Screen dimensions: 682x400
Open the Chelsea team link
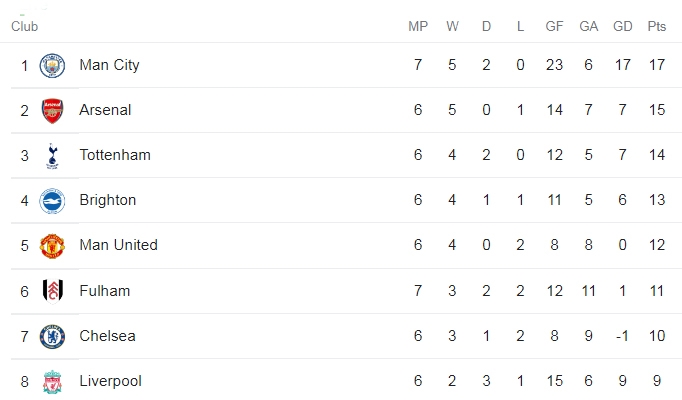107,336
